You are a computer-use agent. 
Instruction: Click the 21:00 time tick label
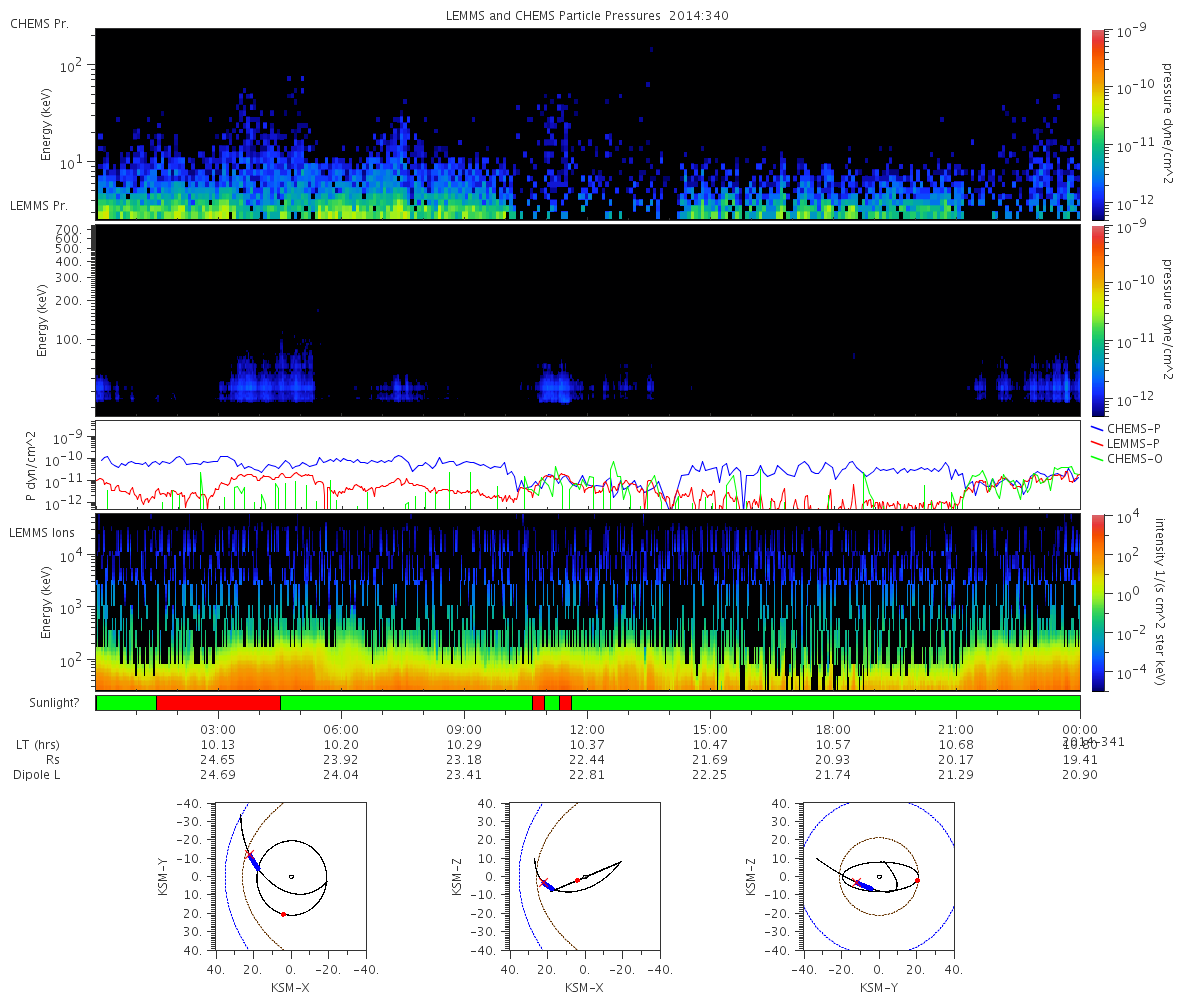[x=957, y=729]
